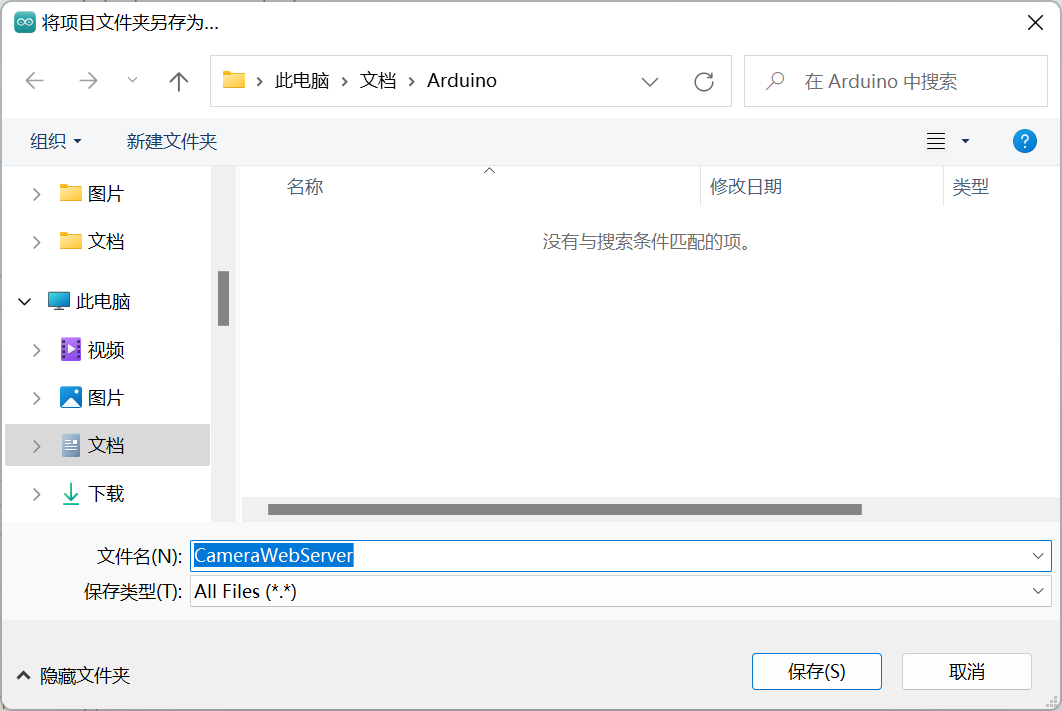Viewport: 1062px width, 711px height.
Task: Open 保存类型 All Files combo box
Action: coord(620,591)
